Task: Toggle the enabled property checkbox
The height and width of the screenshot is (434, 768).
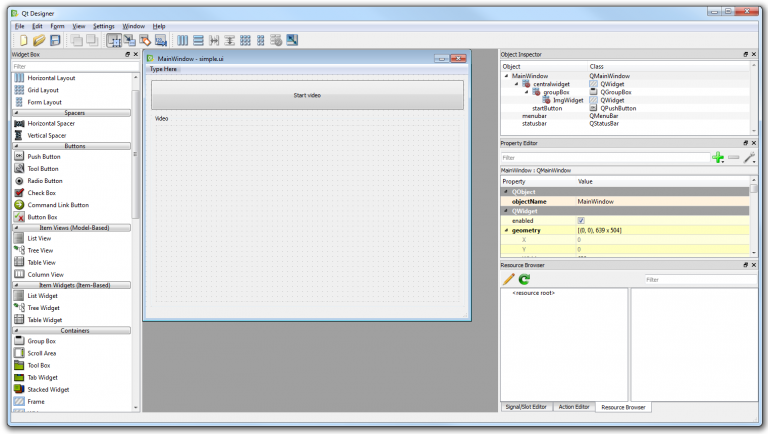Action: tap(581, 220)
